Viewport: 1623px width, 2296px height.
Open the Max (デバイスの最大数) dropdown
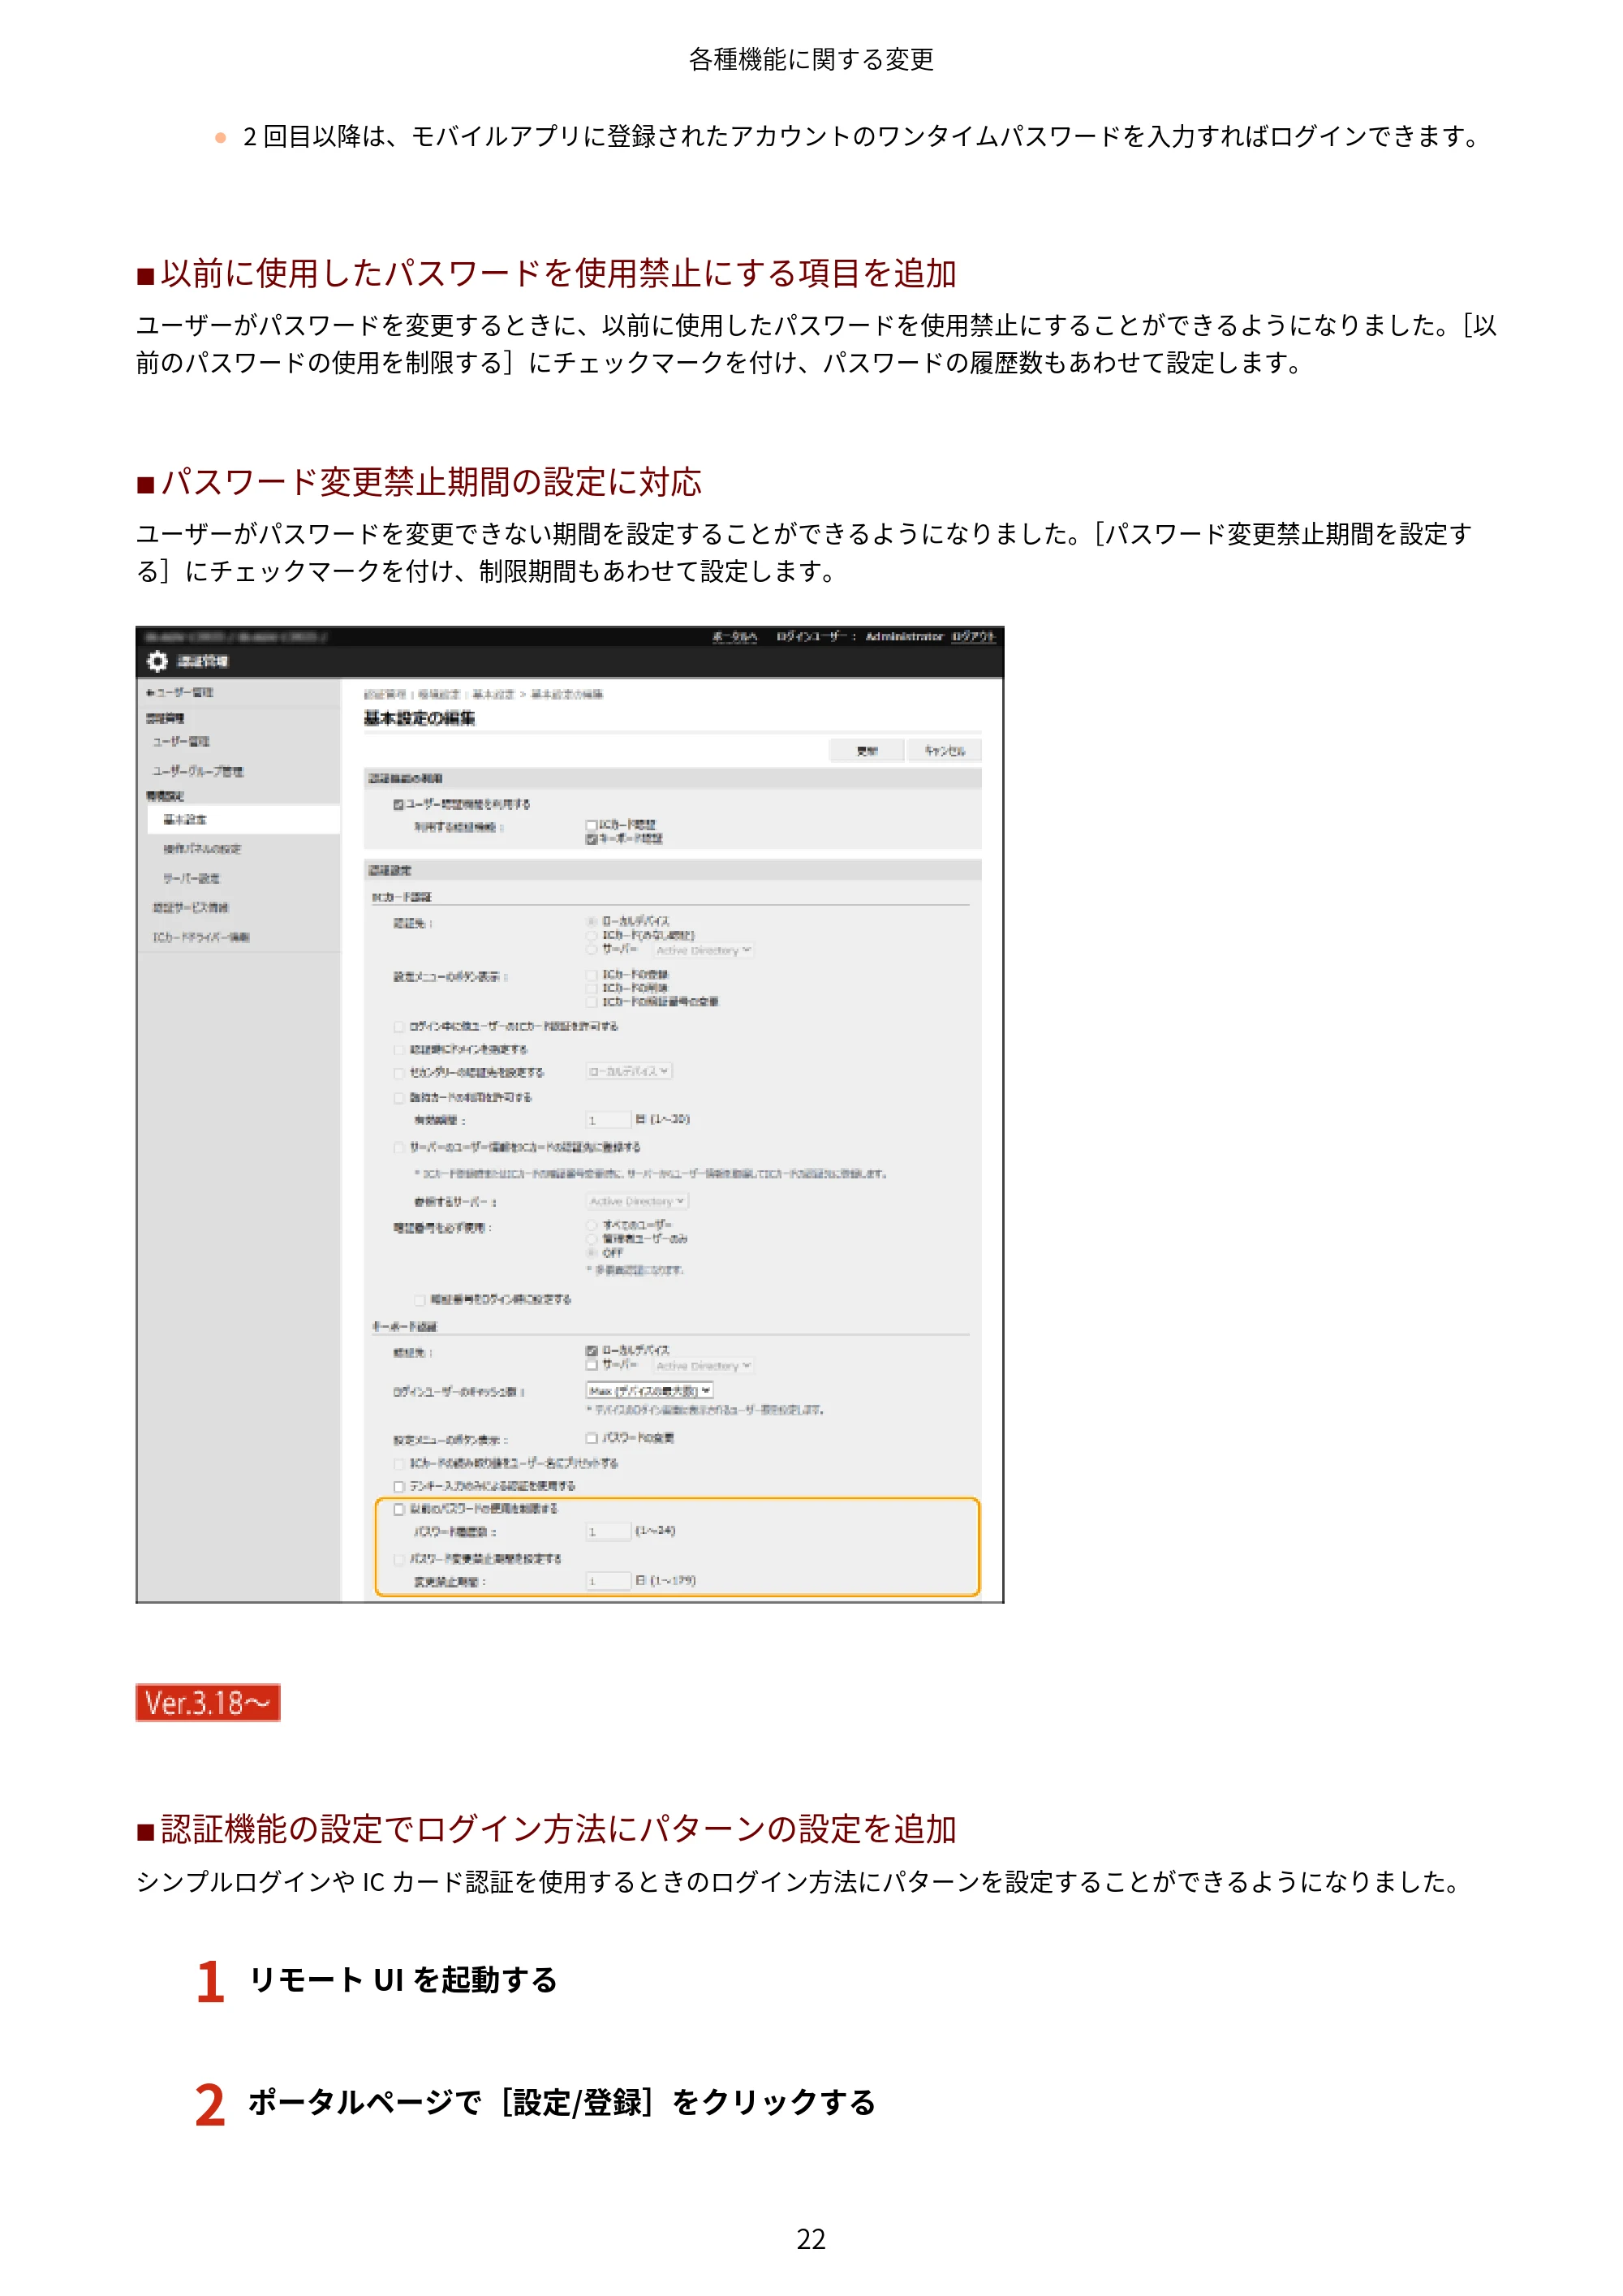tap(649, 1391)
